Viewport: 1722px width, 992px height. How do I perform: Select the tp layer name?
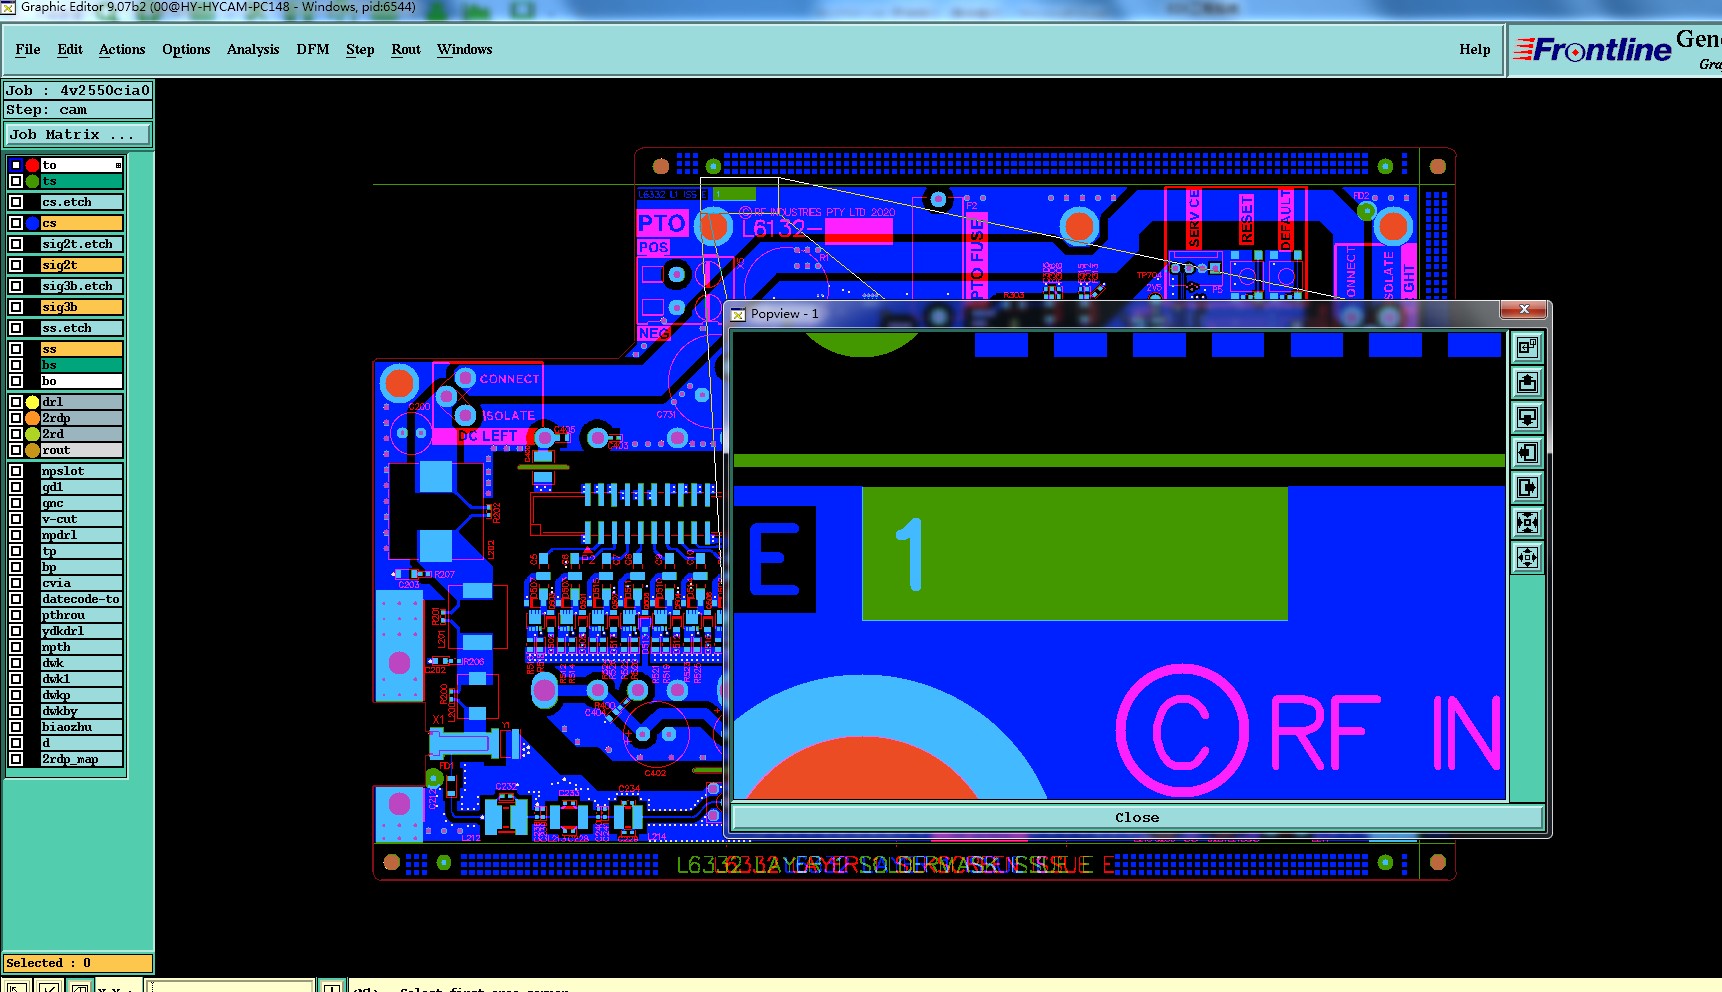click(x=82, y=551)
